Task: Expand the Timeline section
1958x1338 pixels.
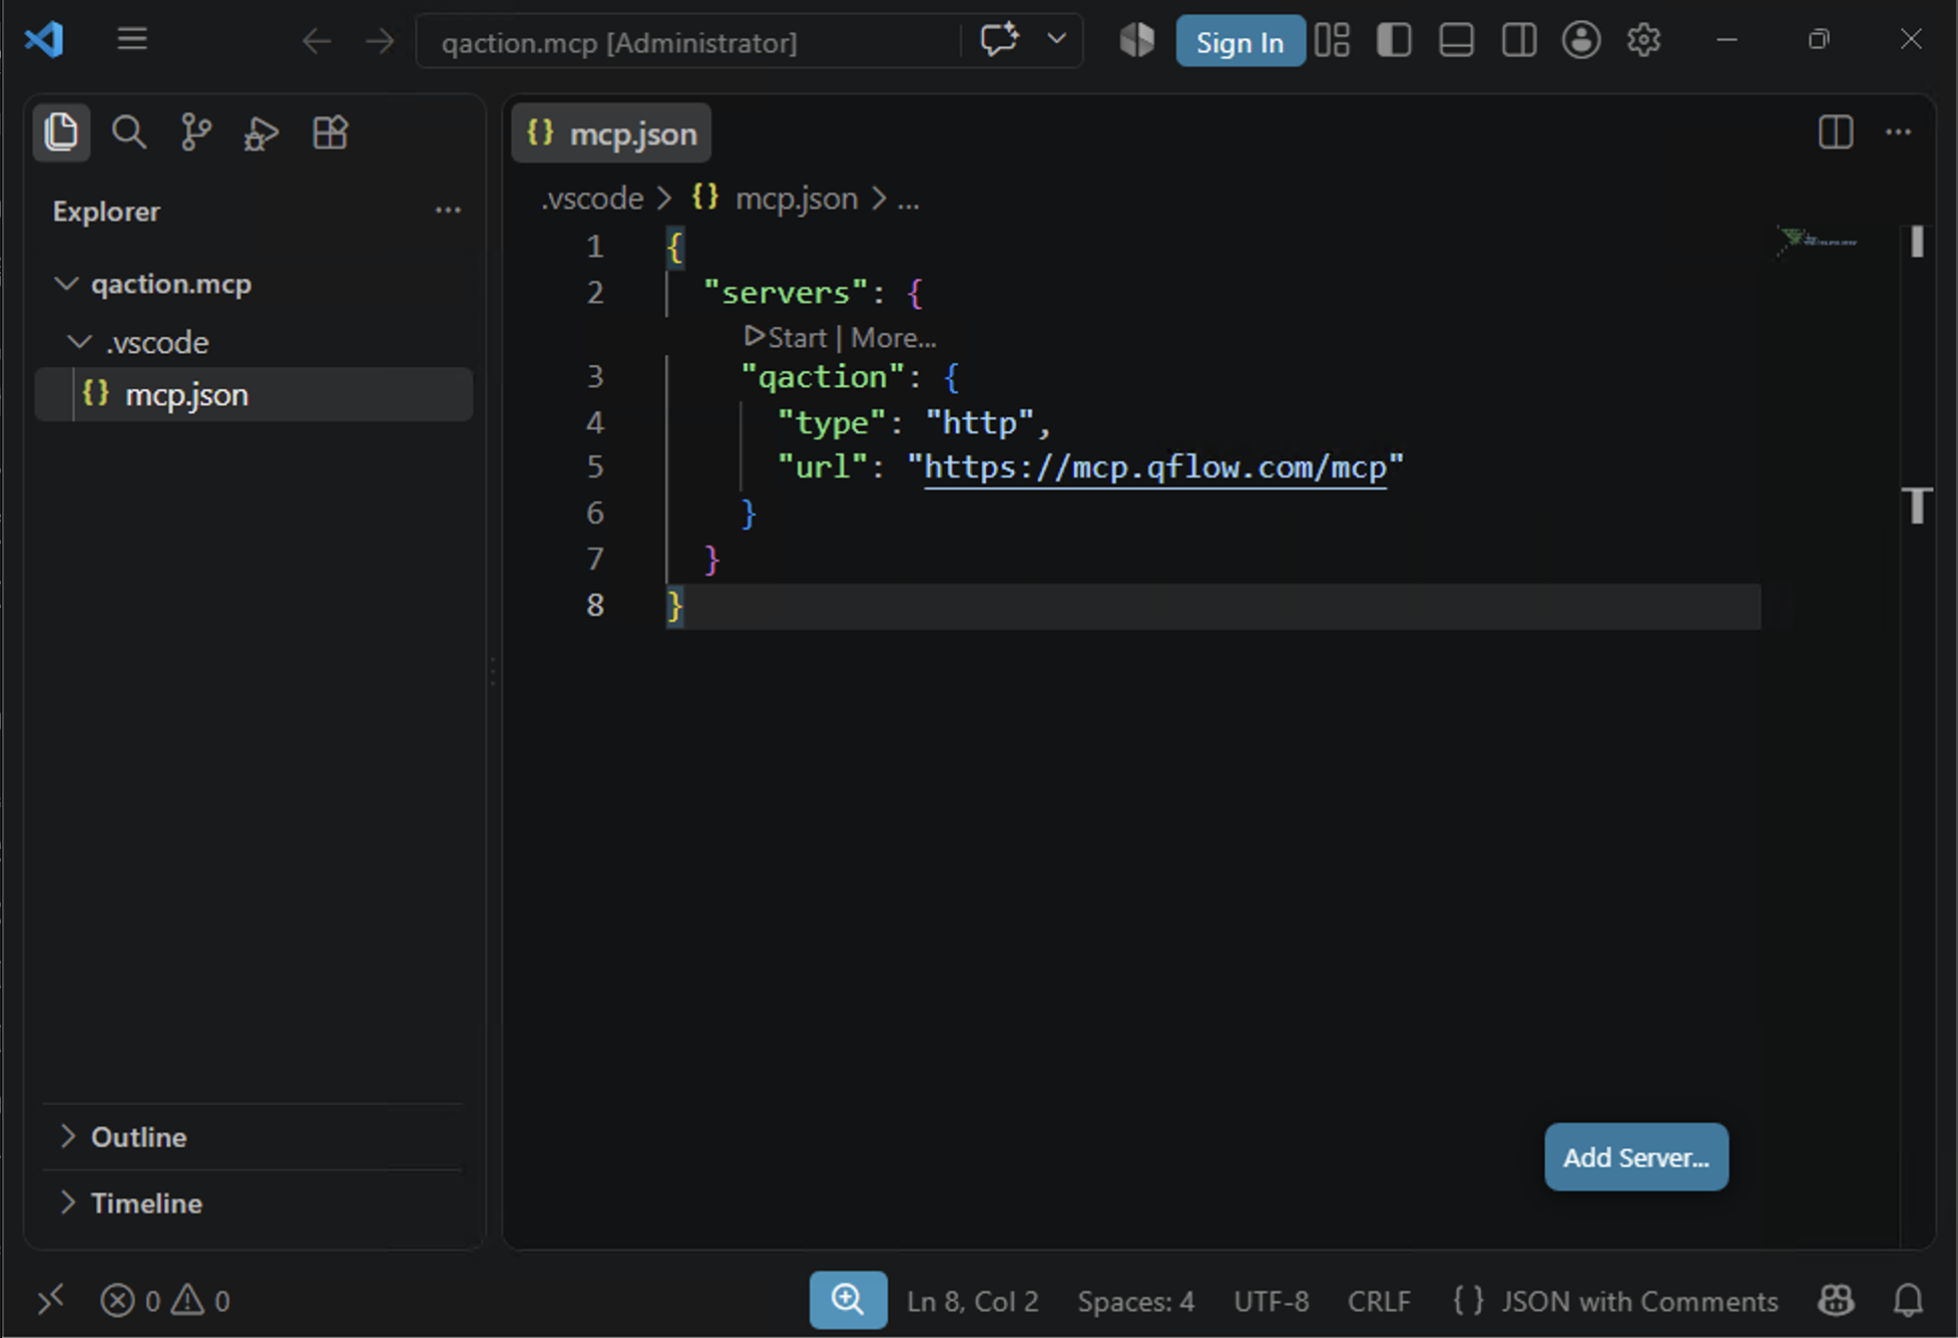Action: 253,1203
